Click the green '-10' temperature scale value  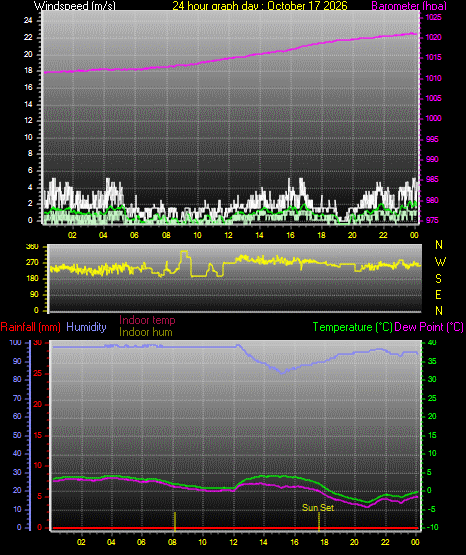[432, 527]
